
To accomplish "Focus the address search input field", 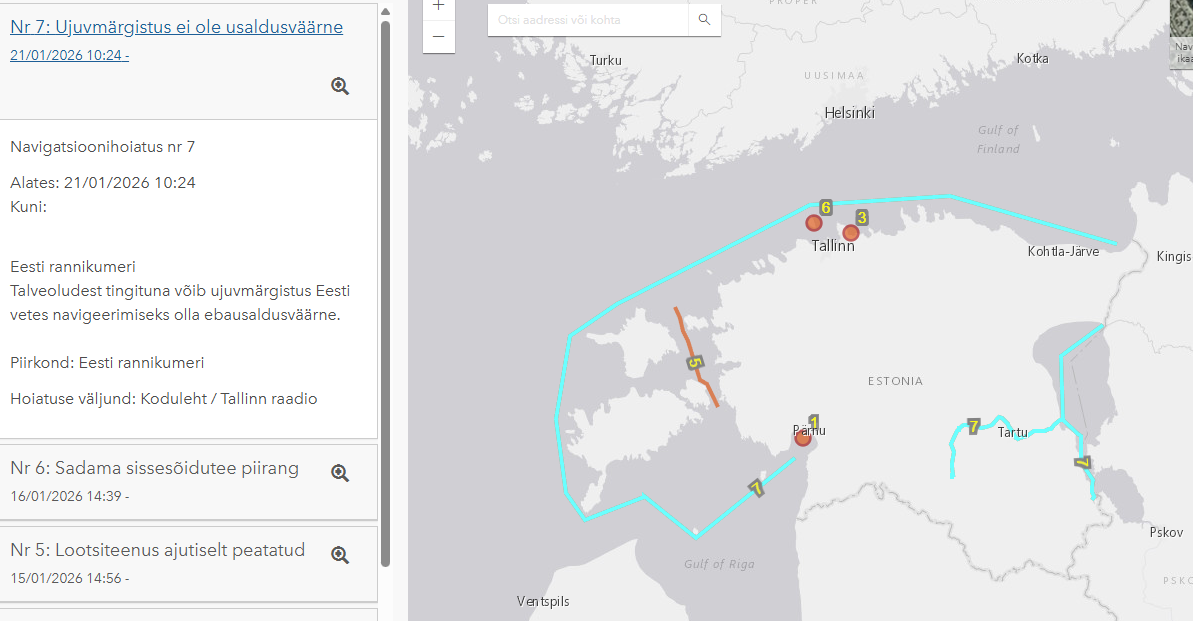I will click(588, 19).
